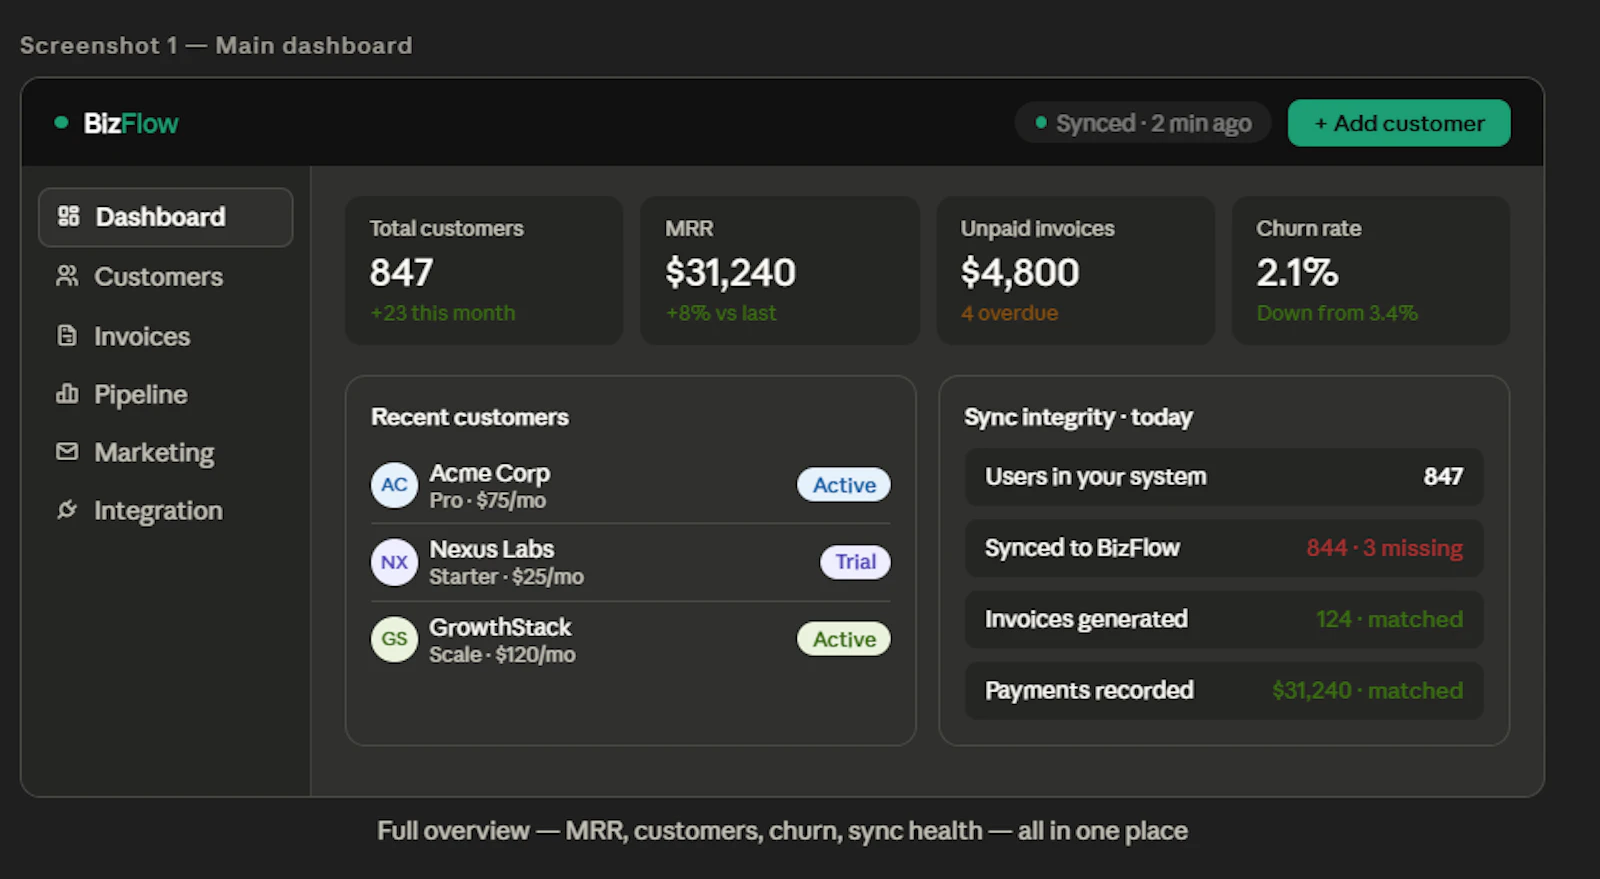Select the GrowthStack customer name
Image resolution: width=1600 pixels, height=879 pixels.
(500, 627)
